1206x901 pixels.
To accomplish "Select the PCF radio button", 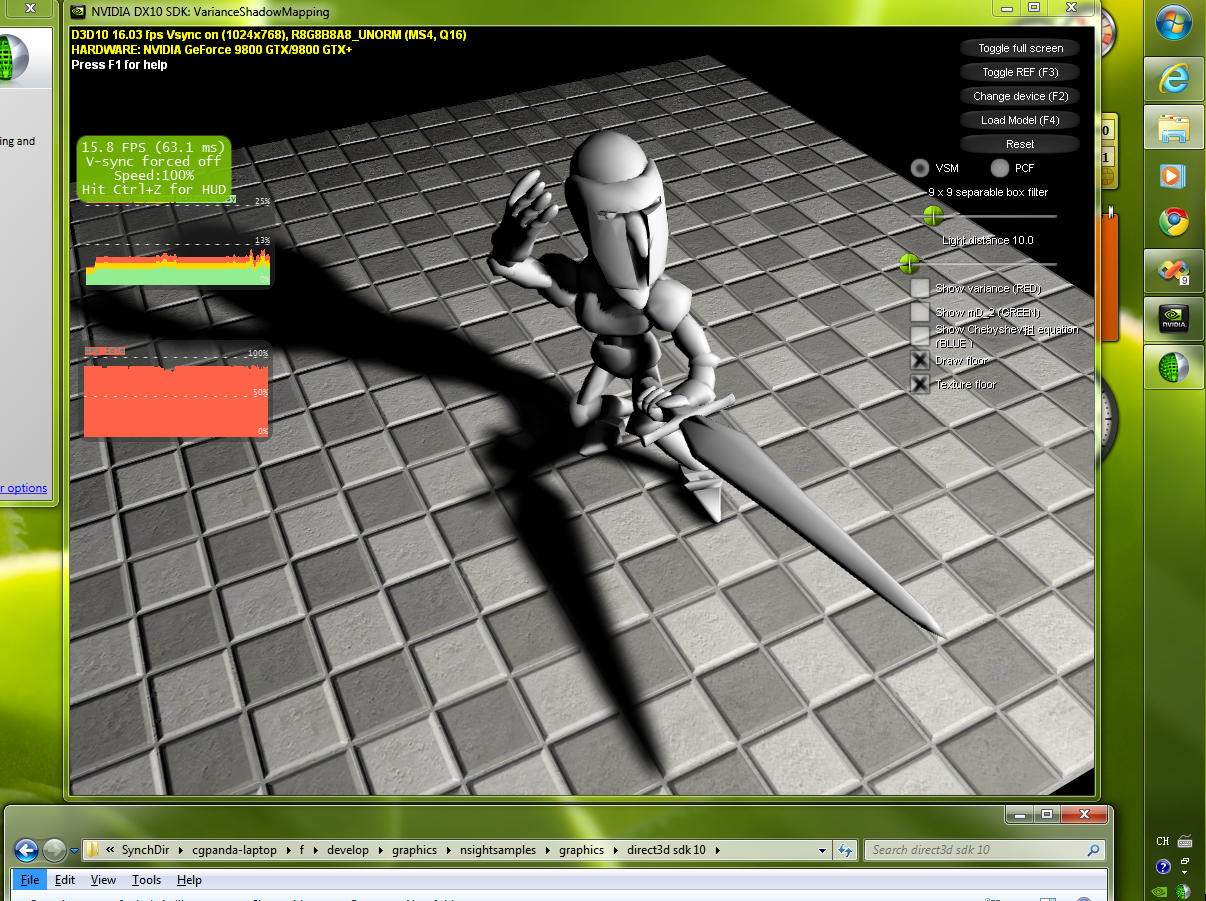I will 999,168.
